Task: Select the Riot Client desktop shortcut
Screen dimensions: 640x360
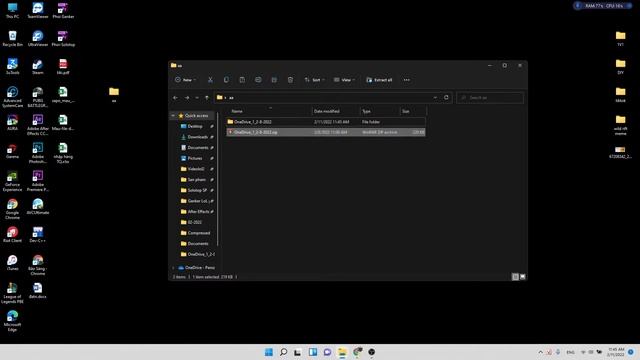Action: pyautogui.click(x=12, y=235)
